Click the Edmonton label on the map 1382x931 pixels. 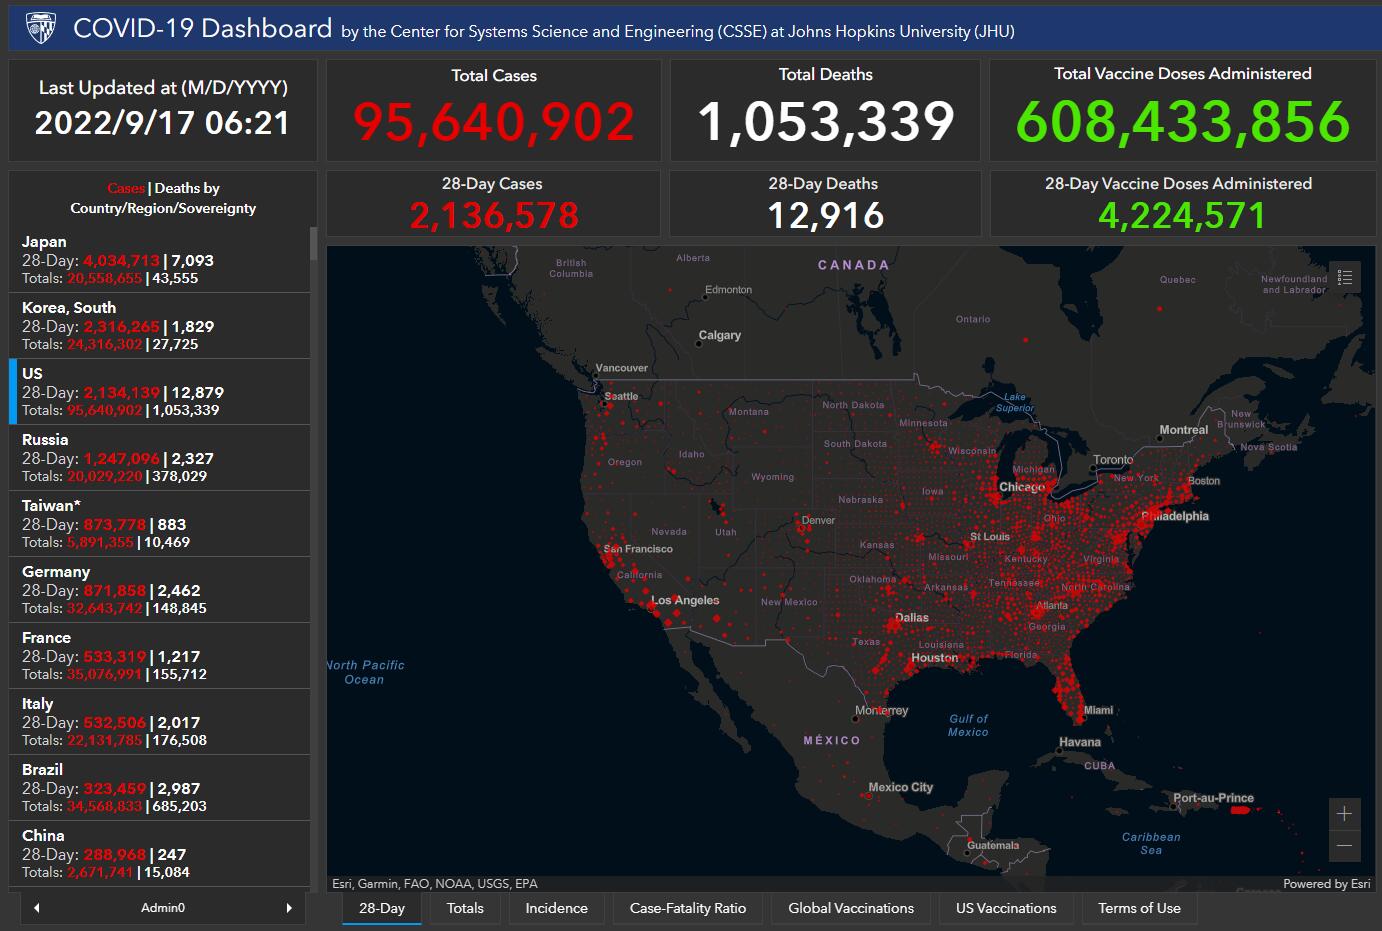[729, 290]
